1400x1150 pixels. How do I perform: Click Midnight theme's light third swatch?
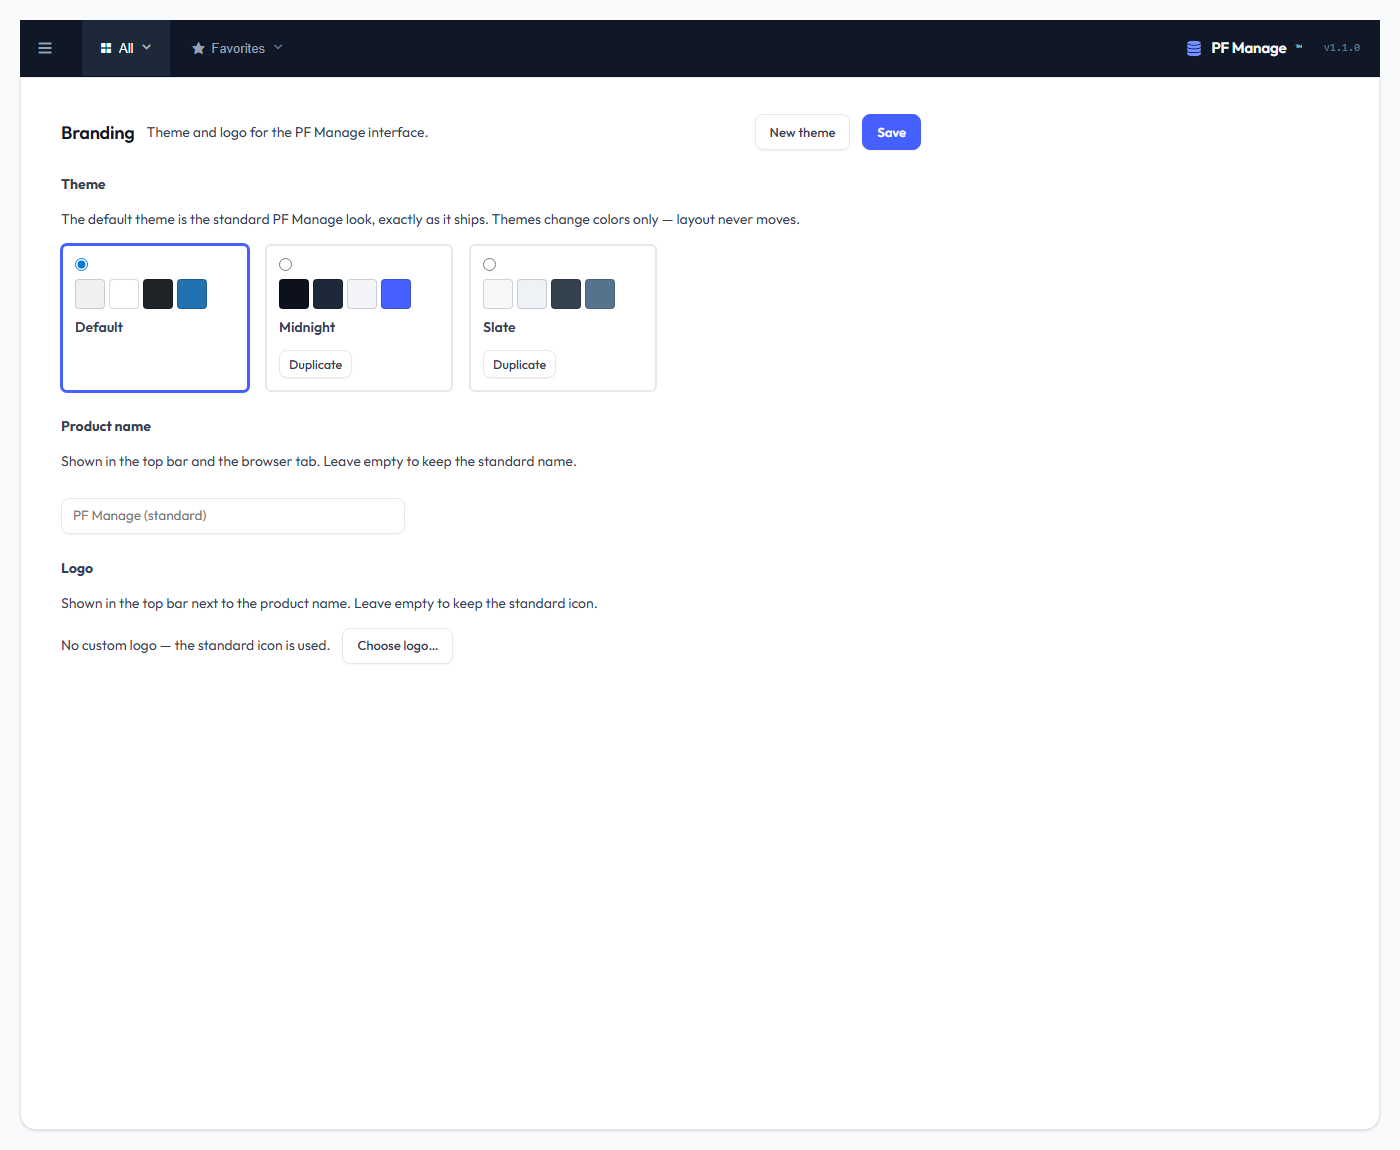coord(362,294)
